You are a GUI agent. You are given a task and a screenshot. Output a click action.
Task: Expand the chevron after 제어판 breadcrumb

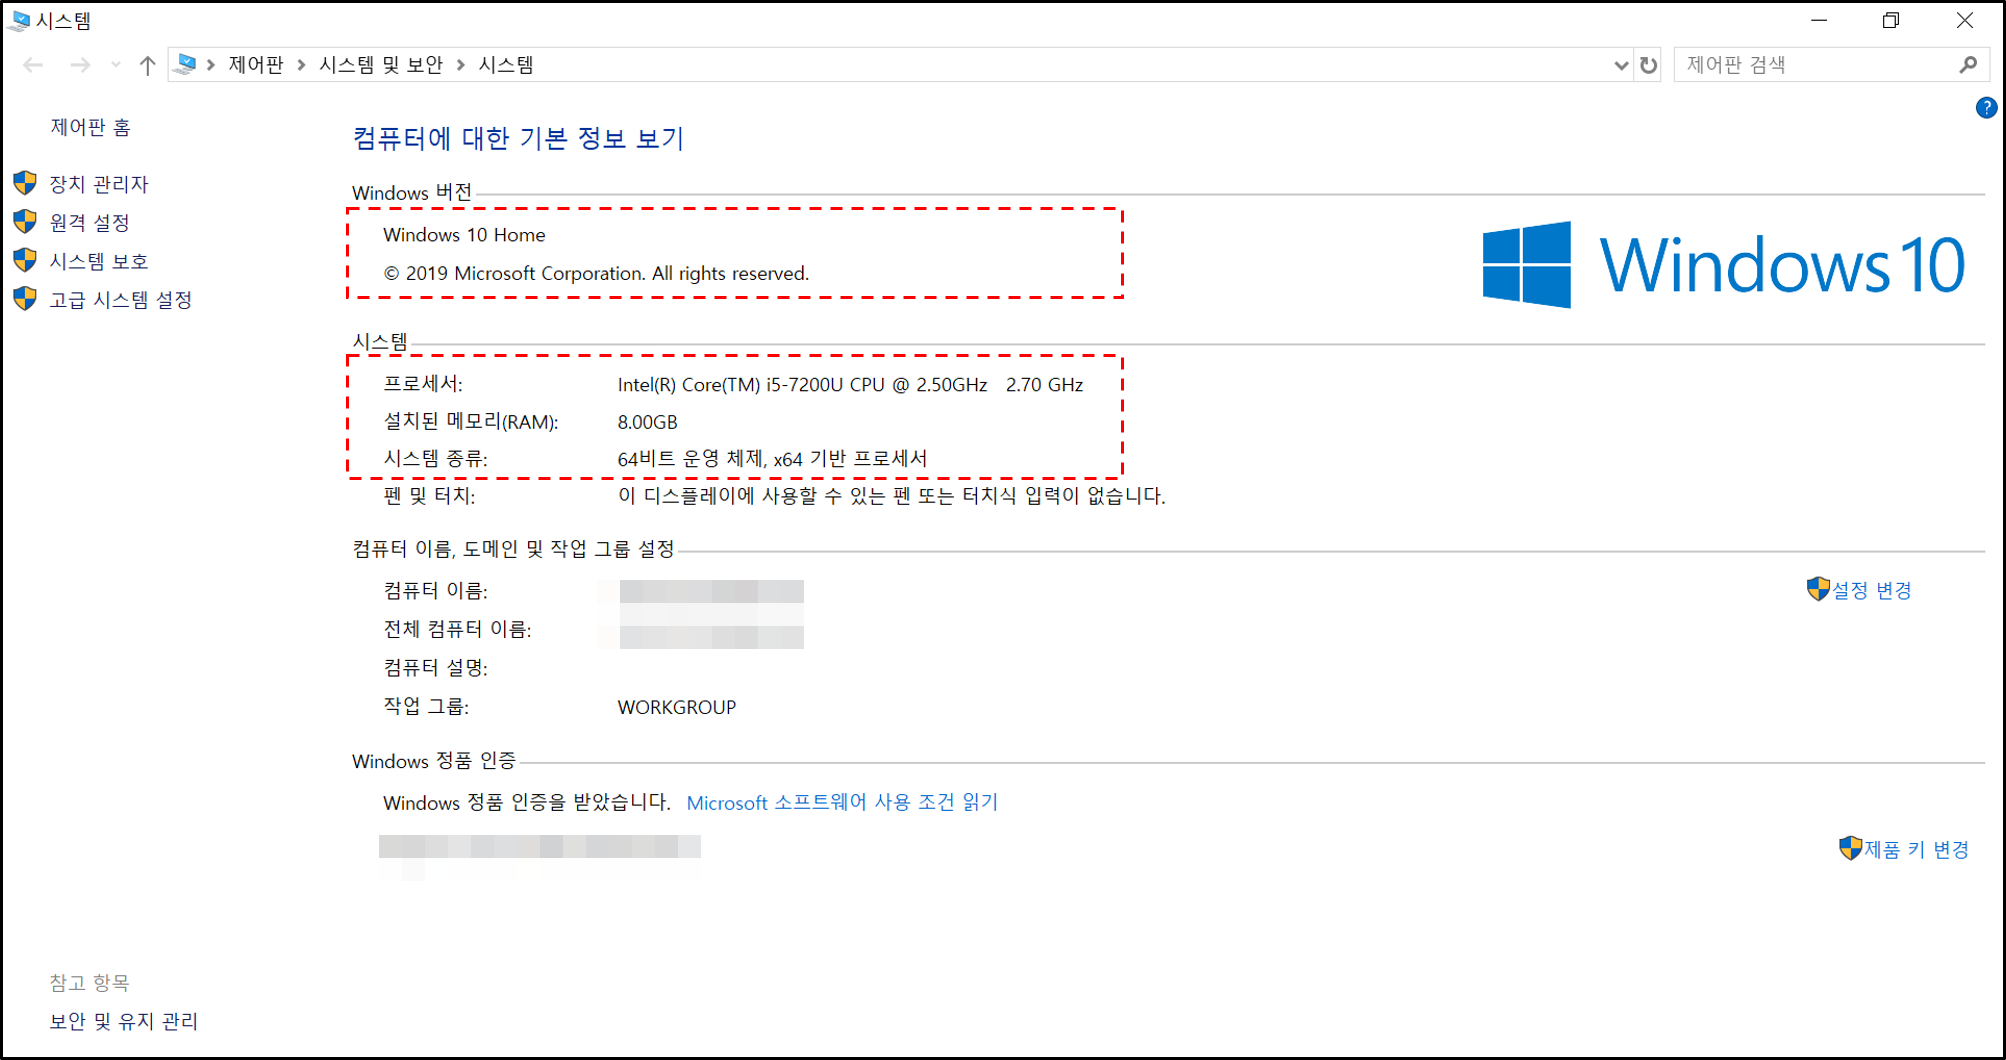tap(300, 64)
